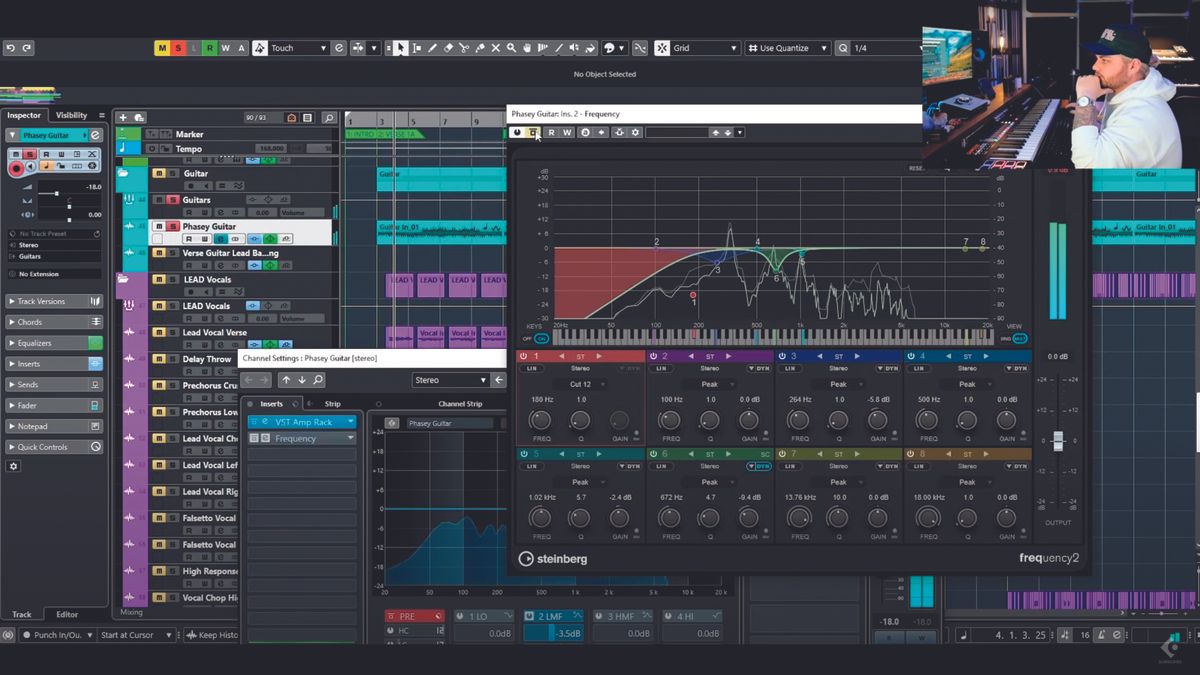Screen dimensions: 1200x675
Task: Select the Mute tool in the project toolbar
Action: tap(496, 47)
